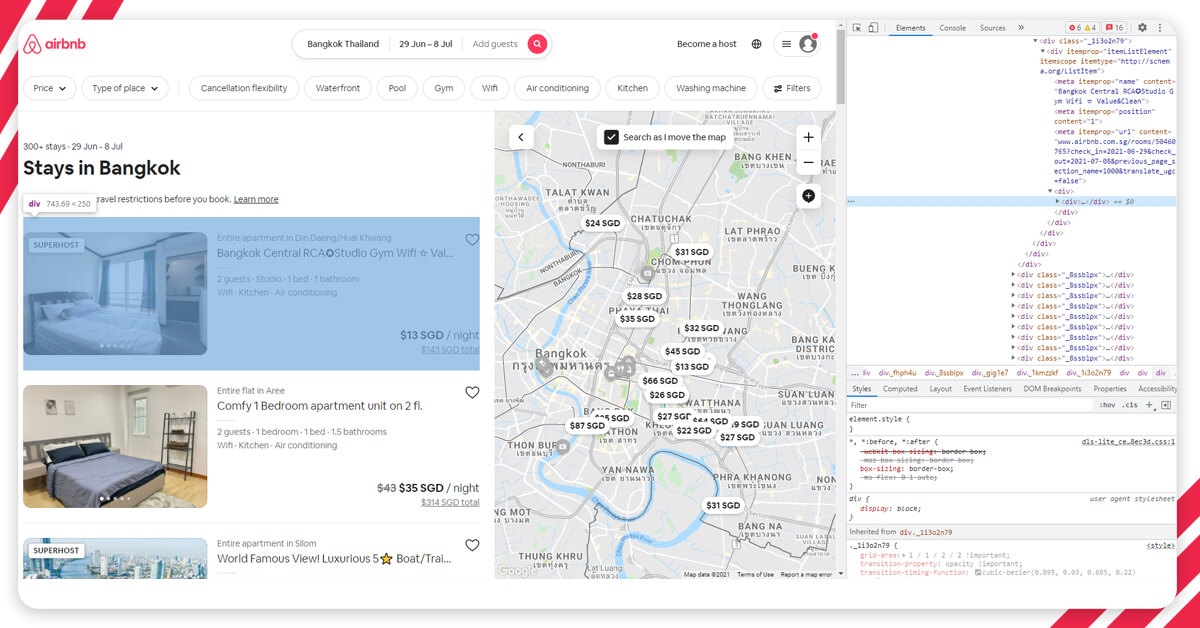Switch to the Console tab
The image size is (1200, 628).
(x=952, y=28)
